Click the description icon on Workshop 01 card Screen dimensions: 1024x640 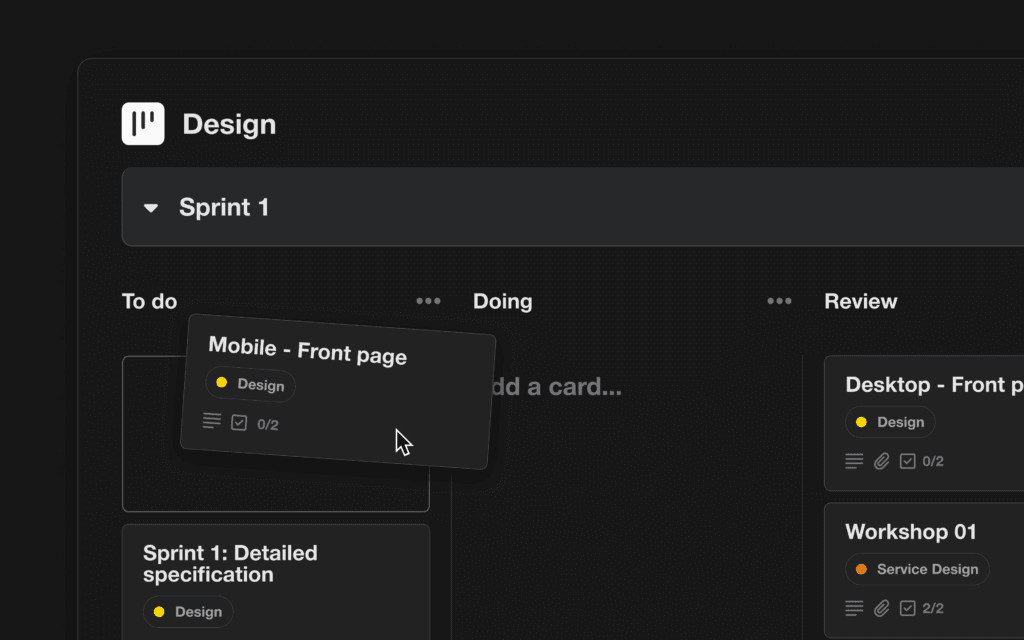pyautogui.click(x=854, y=608)
